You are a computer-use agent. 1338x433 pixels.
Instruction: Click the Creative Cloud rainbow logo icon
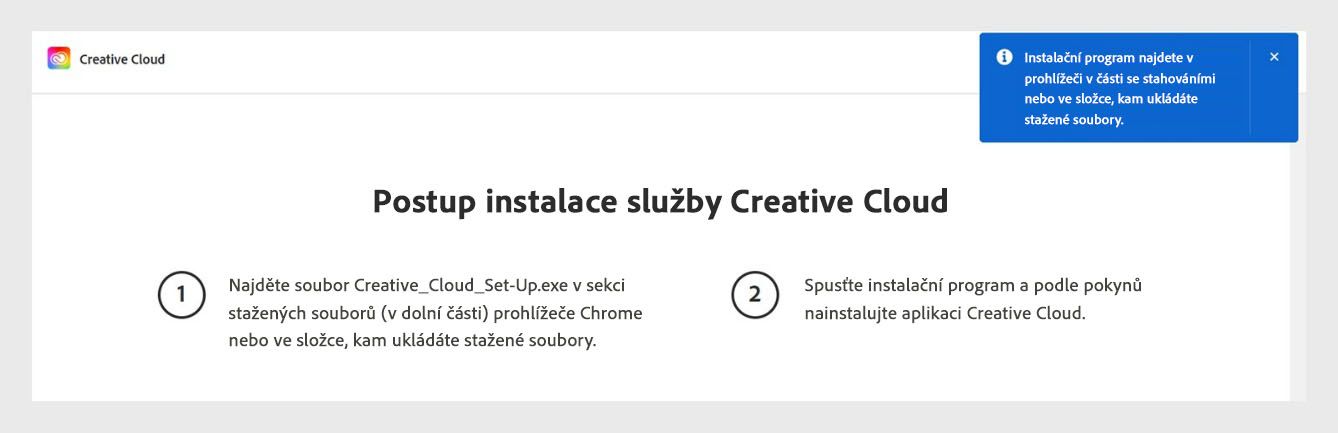[59, 59]
